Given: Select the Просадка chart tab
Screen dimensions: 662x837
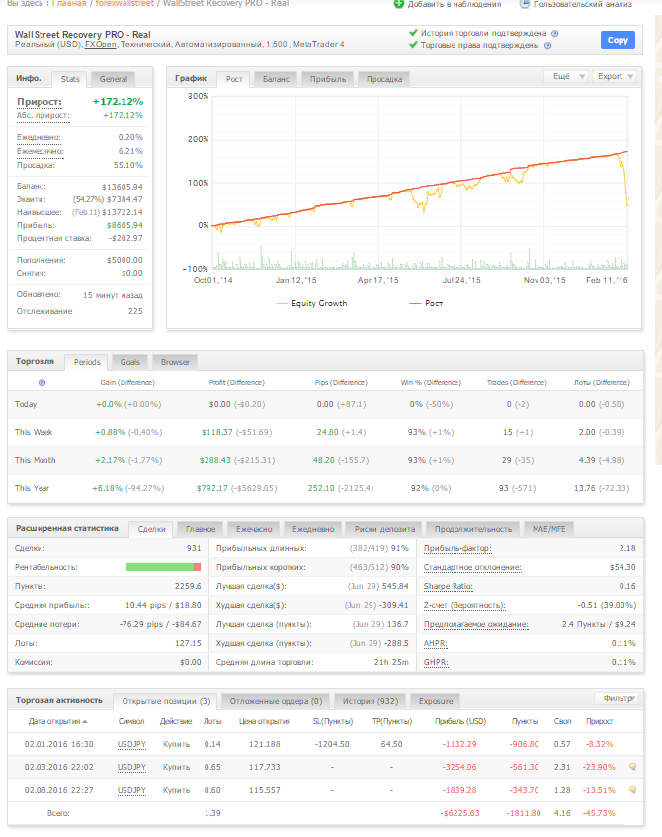Looking at the screenshot, I should click(384, 79).
